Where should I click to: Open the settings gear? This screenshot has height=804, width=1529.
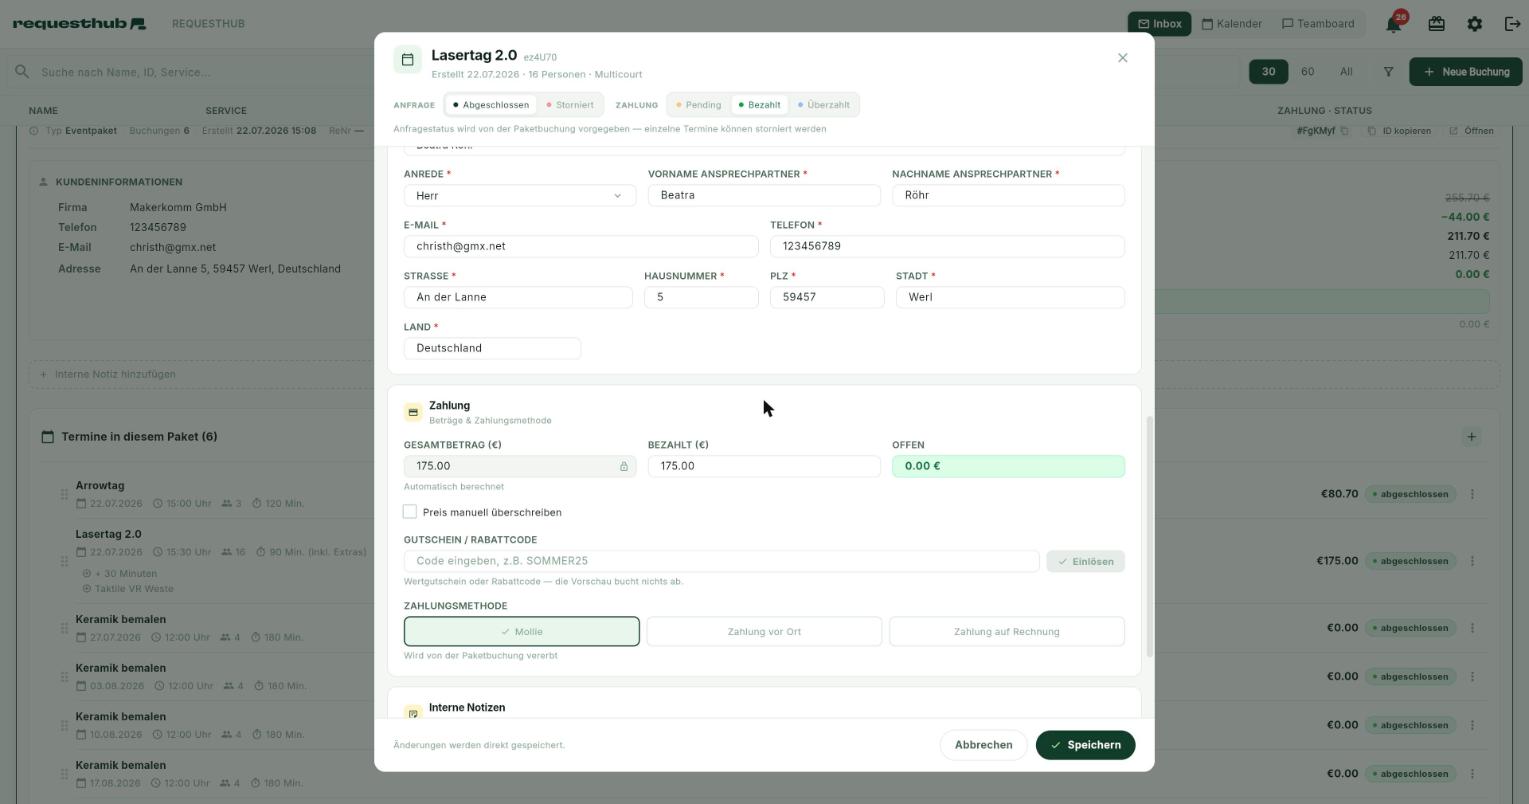pos(1474,24)
